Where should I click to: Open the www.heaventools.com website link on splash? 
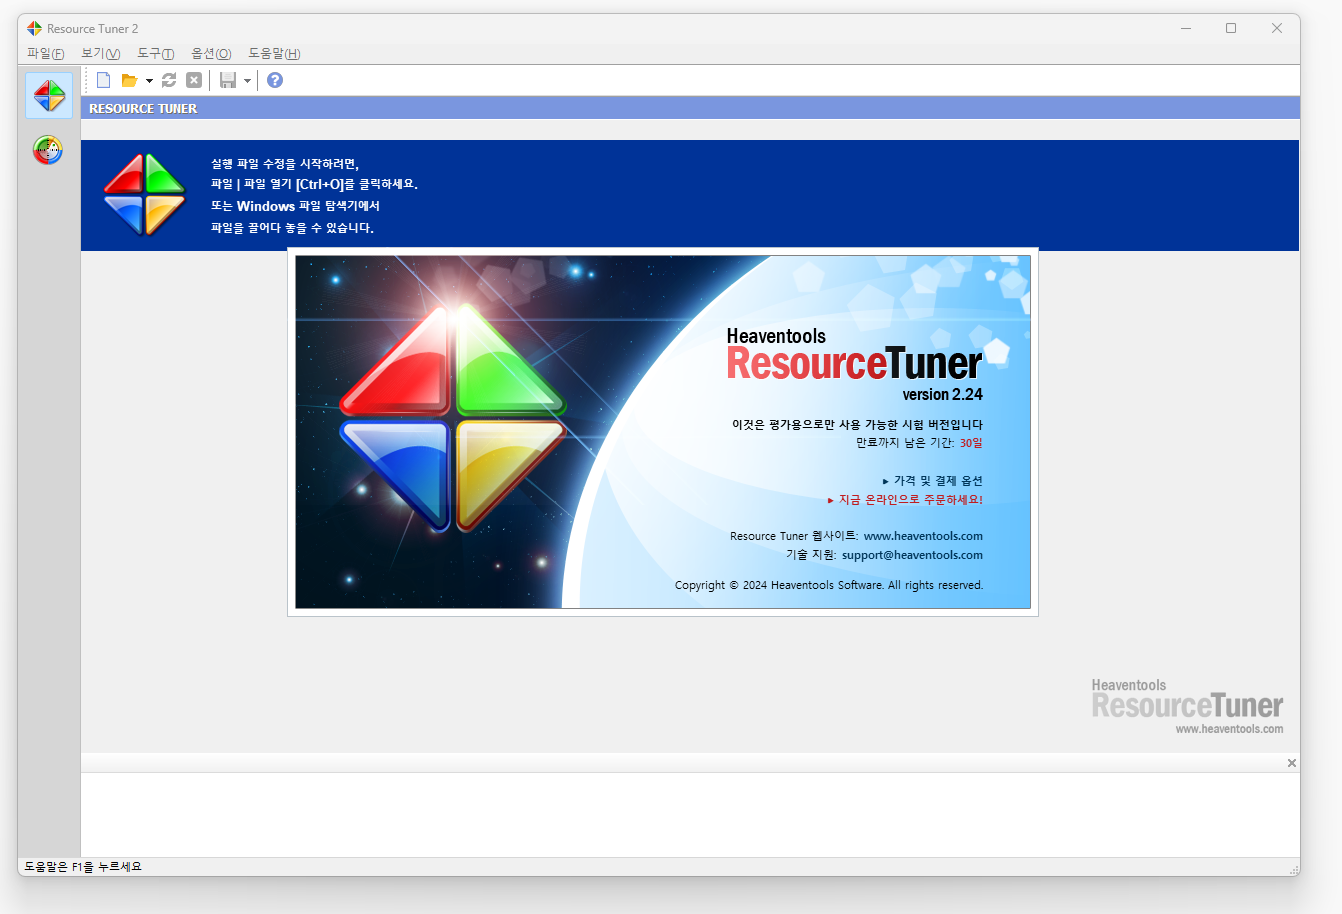click(923, 536)
